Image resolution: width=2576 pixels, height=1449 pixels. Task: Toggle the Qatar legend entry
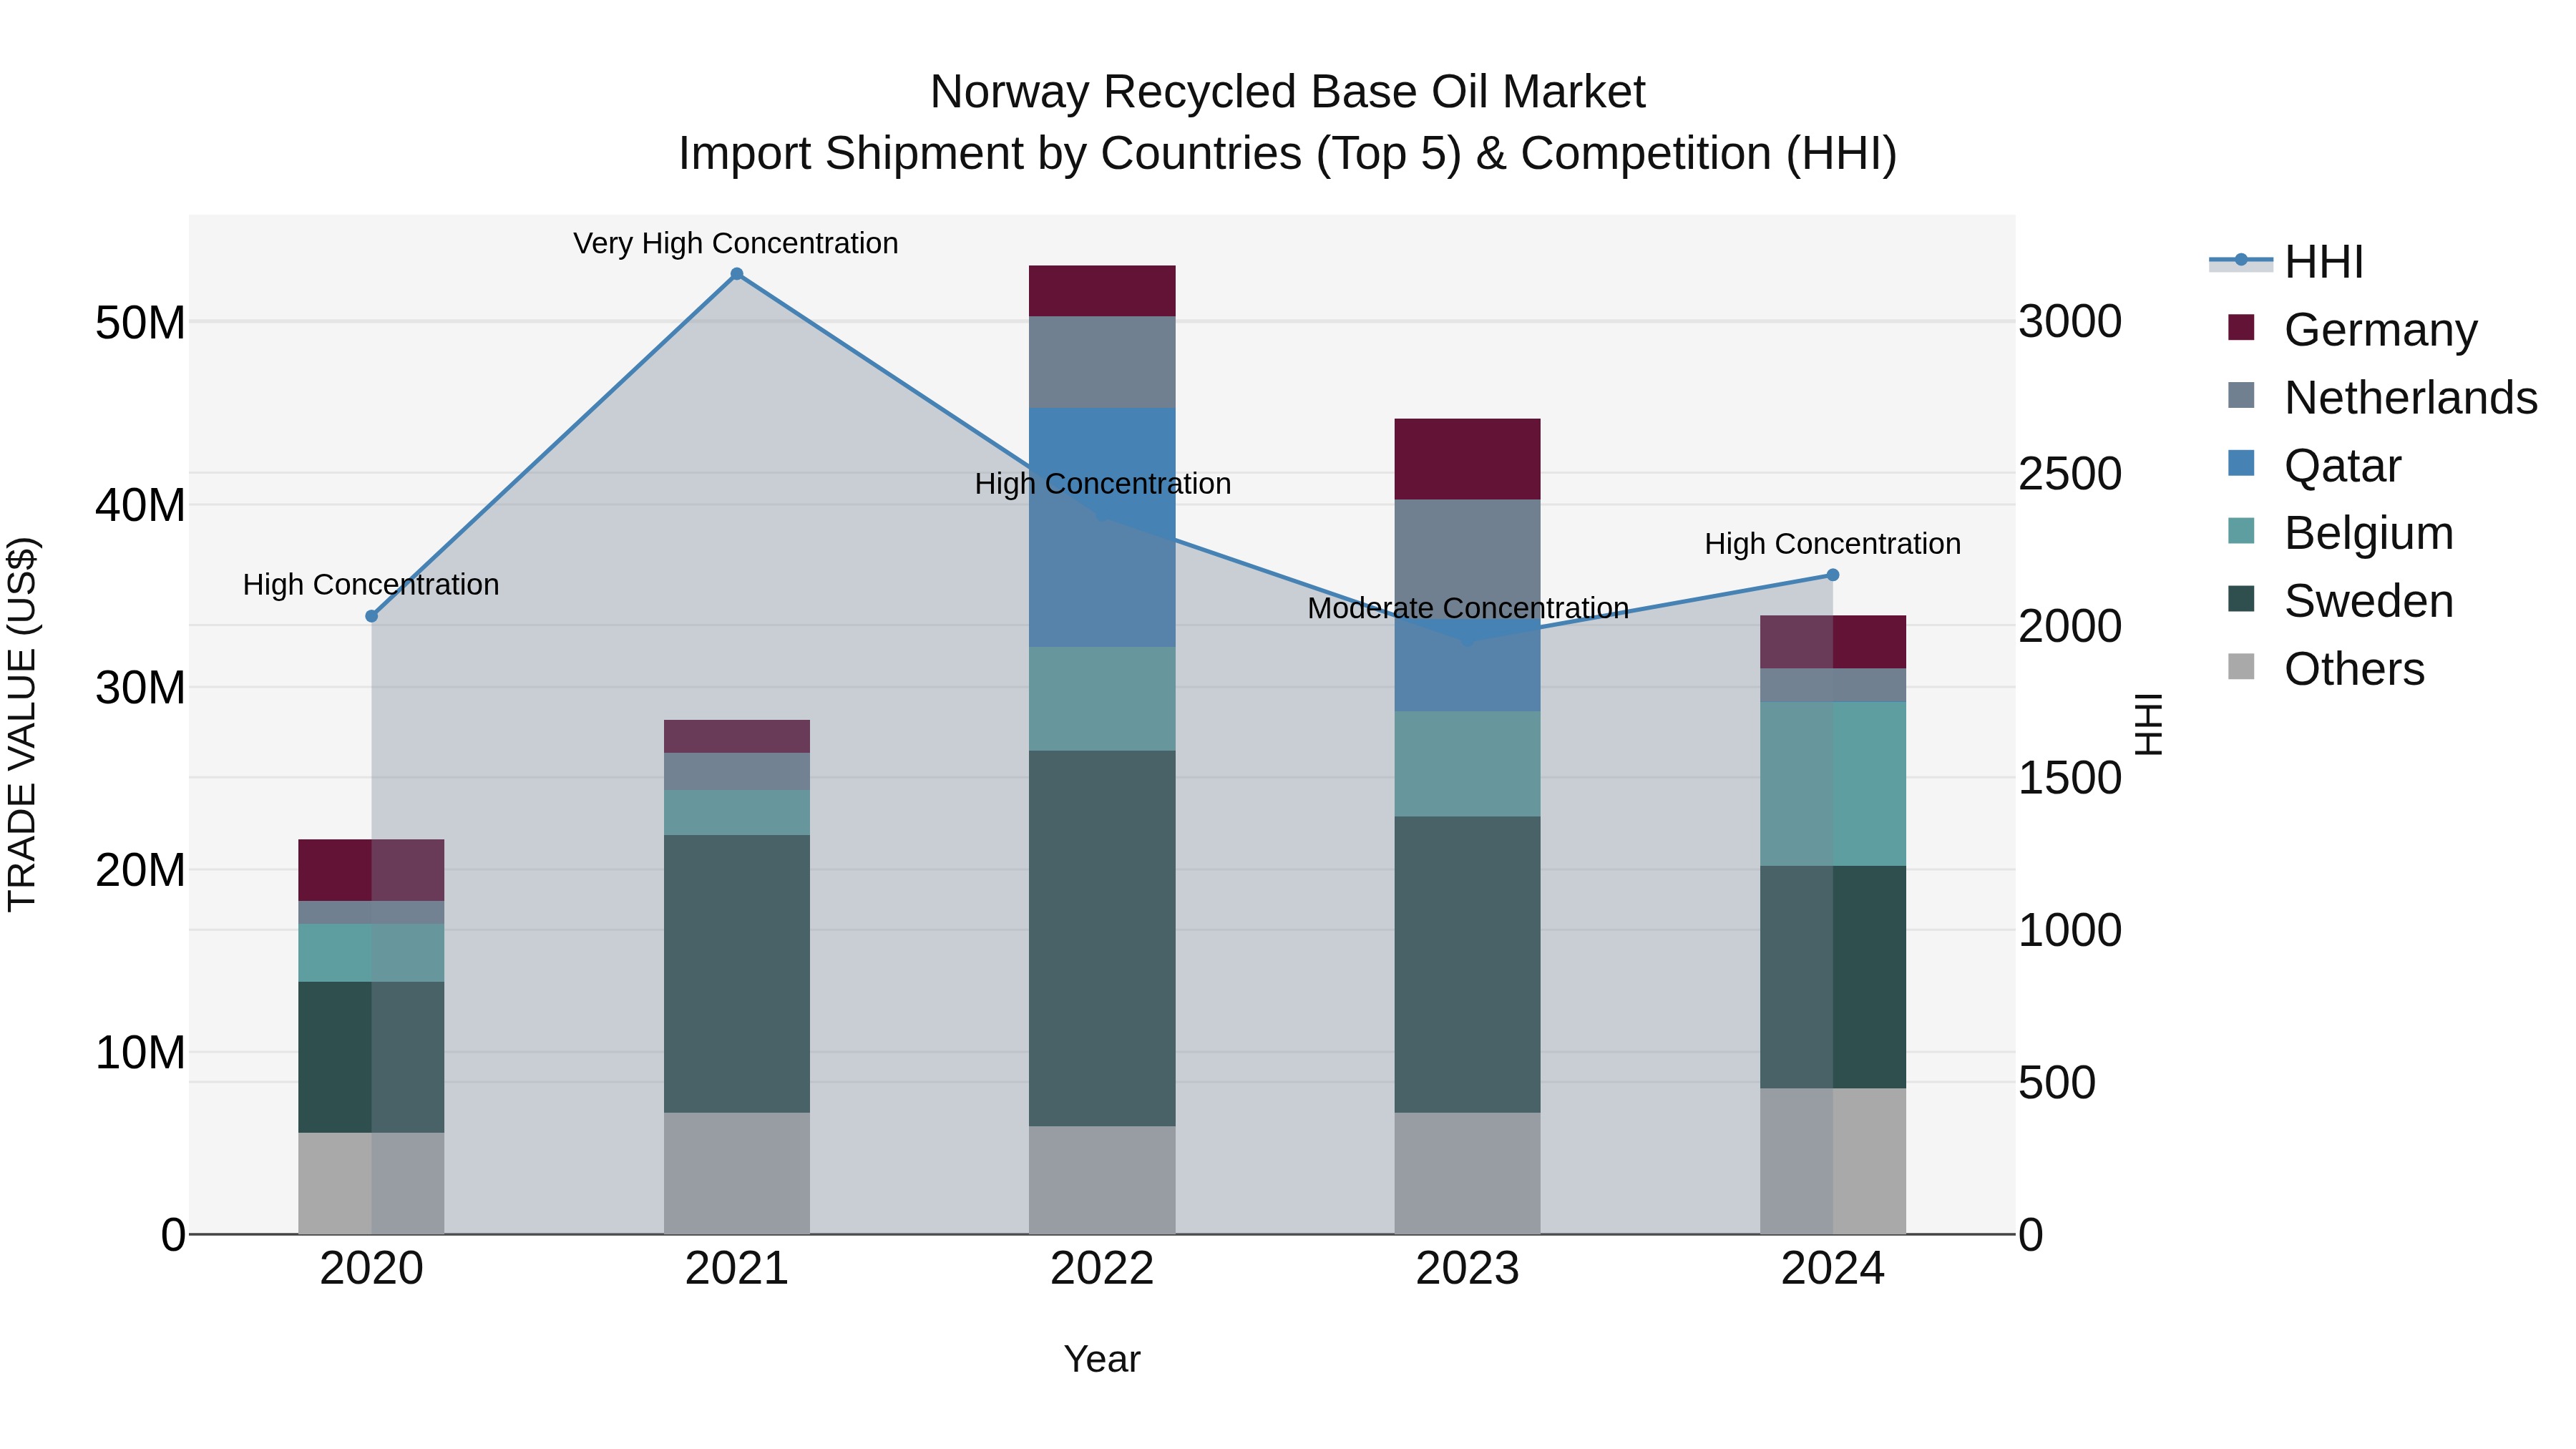[2314, 465]
